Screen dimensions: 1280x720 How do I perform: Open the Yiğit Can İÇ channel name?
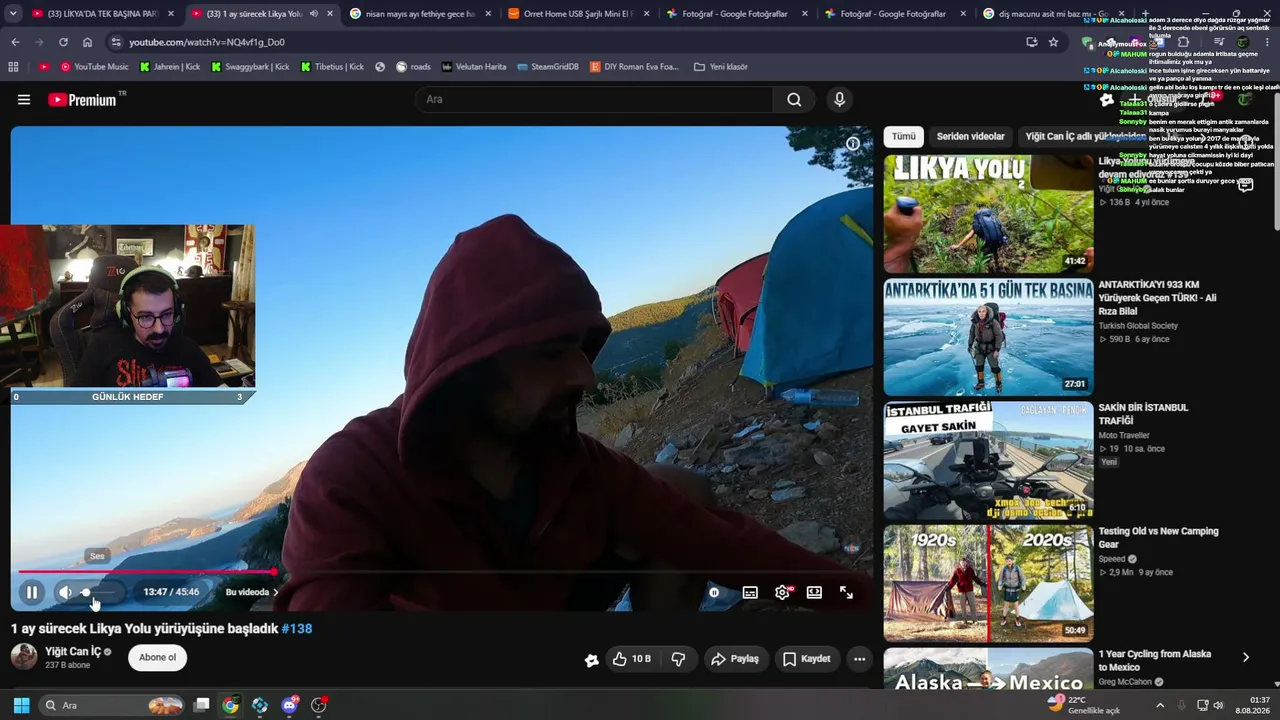pos(73,652)
